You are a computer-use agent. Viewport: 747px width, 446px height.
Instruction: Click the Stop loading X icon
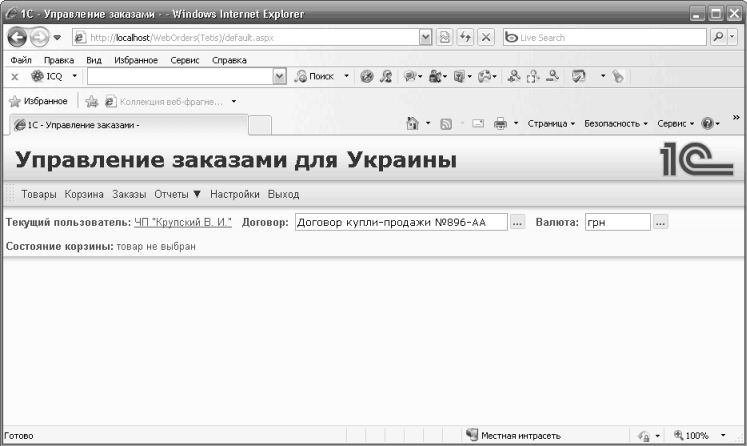pos(485,37)
